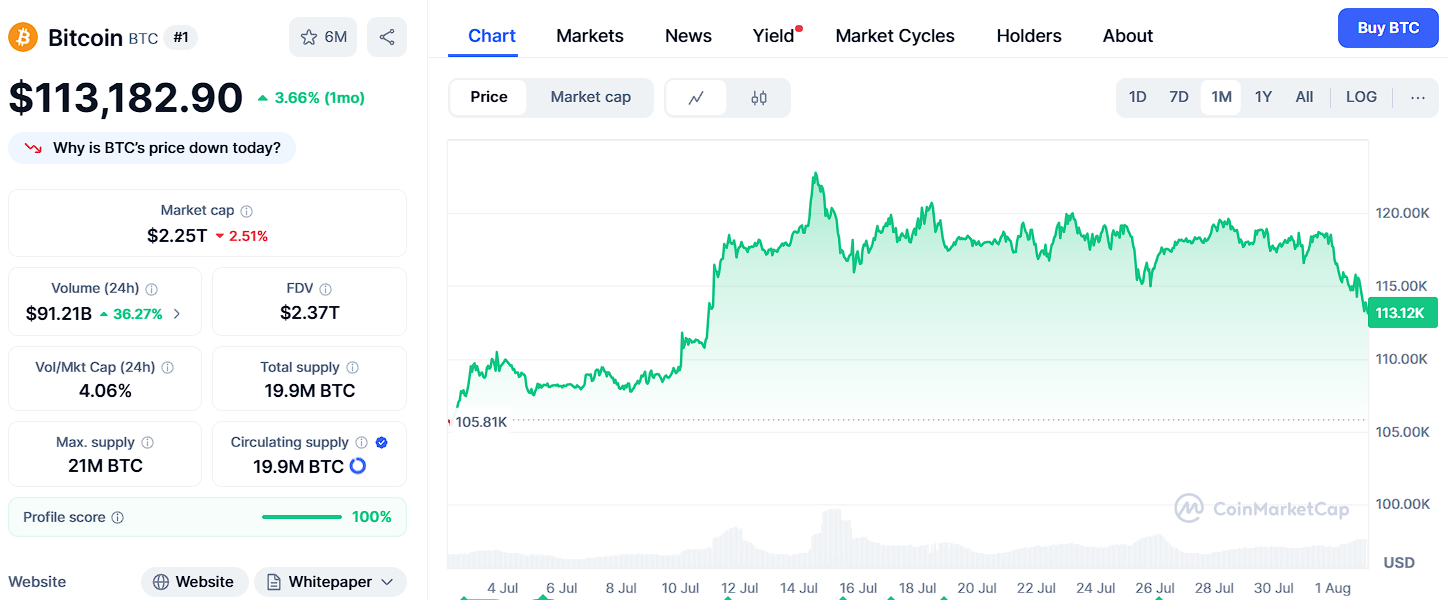
Task: Open the Market Cycles tab
Action: 895,36
